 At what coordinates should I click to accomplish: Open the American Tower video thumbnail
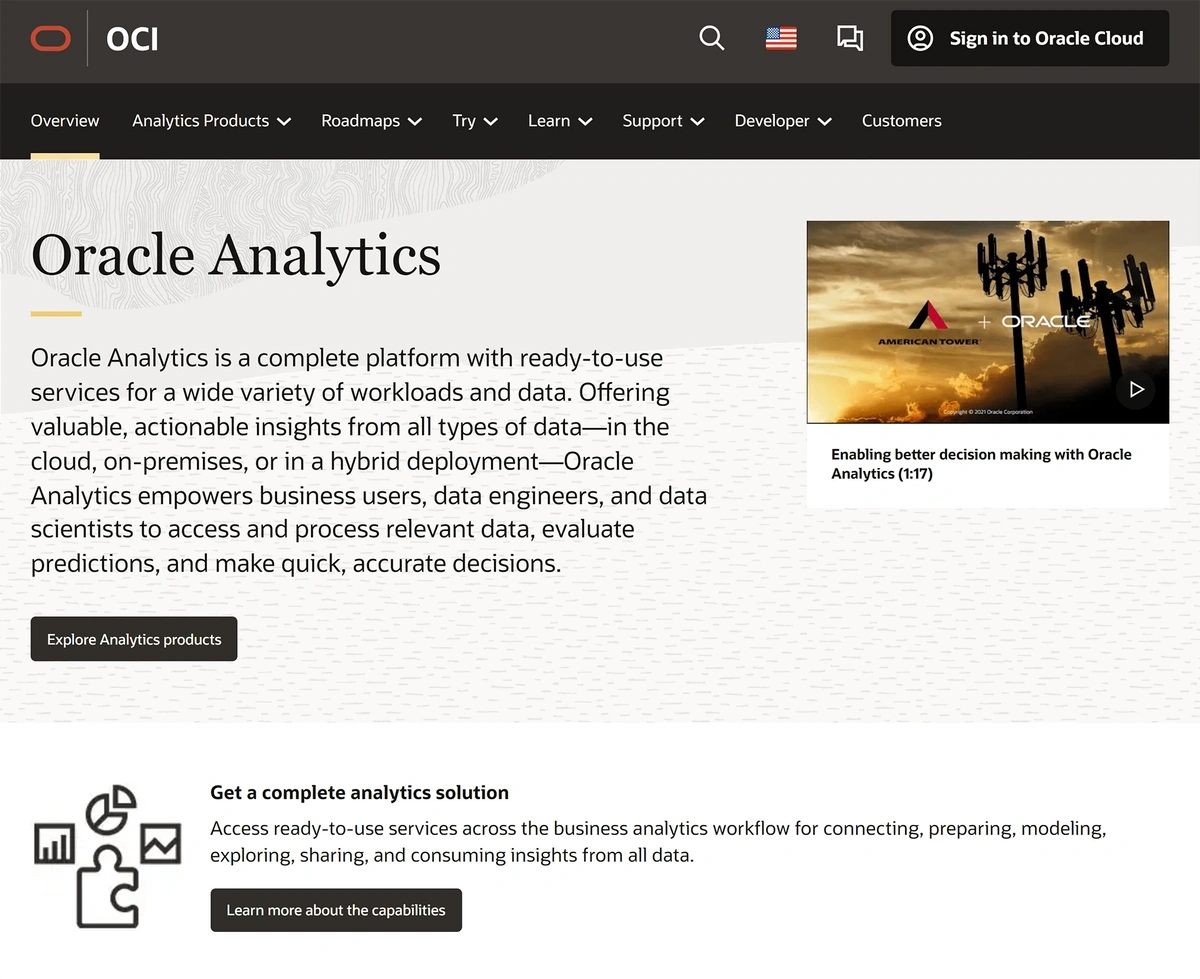click(988, 322)
